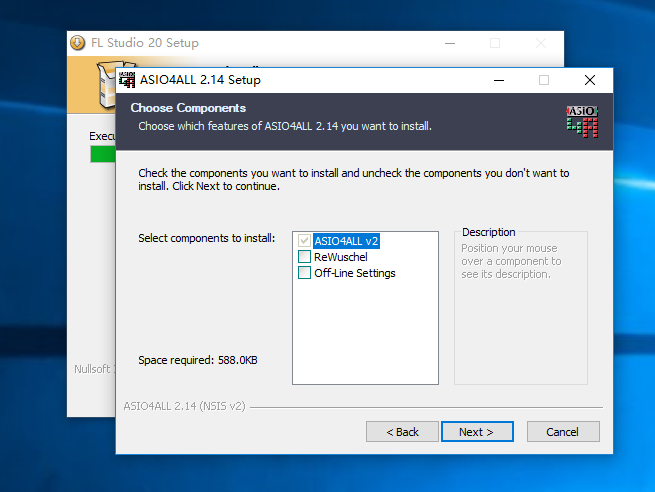Click the Description group box text
The image size is (655, 492).
pos(509,261)
